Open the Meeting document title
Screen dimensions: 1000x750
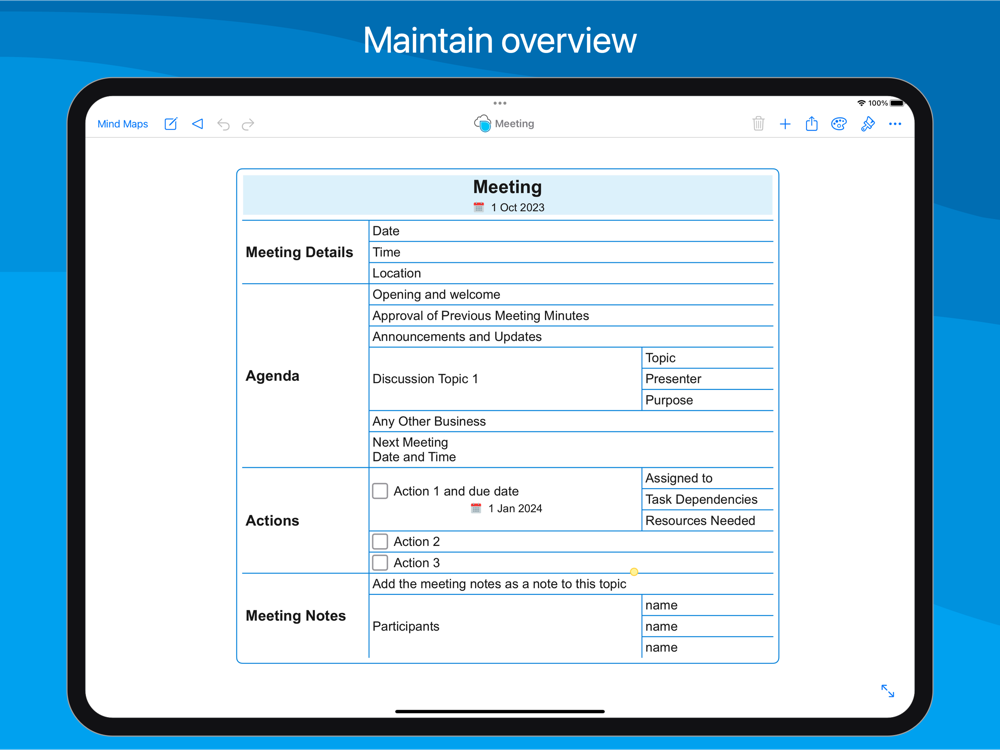pyautogui.click(x=515, y=124)
